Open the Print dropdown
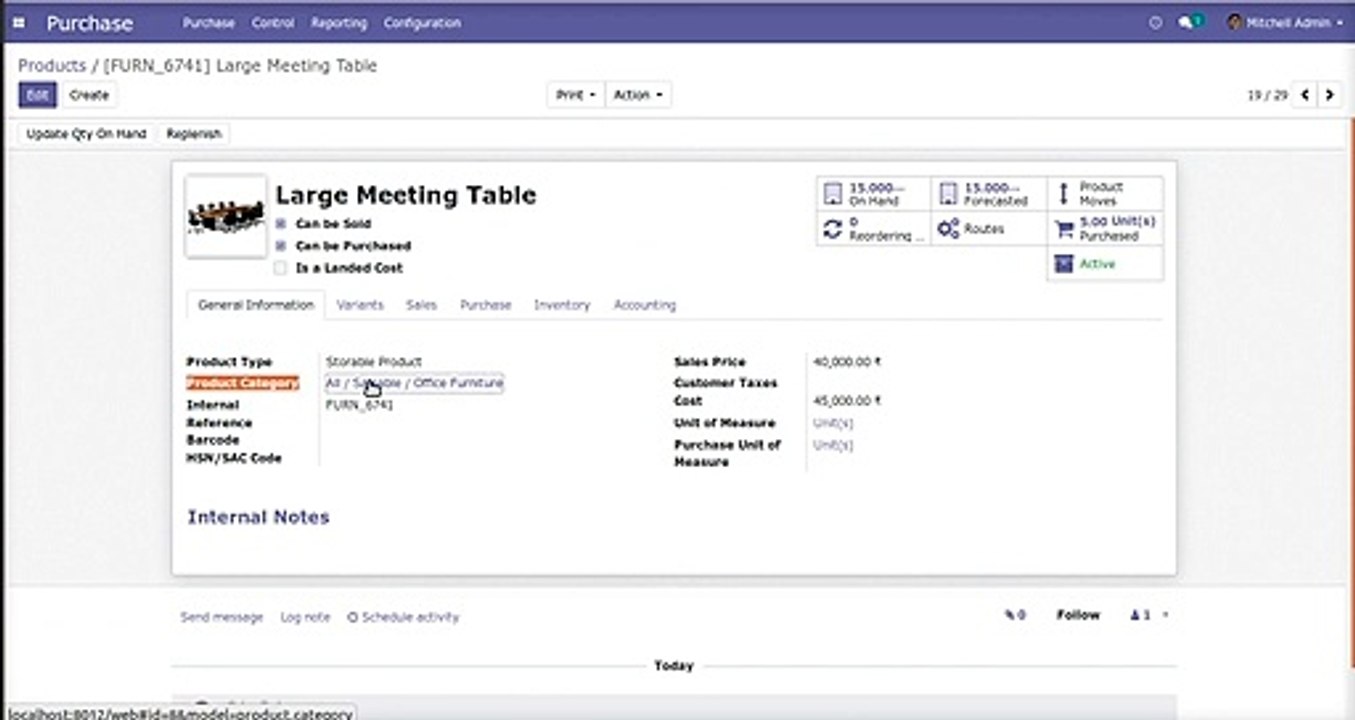1355x720 pixels. click(575, 95)
